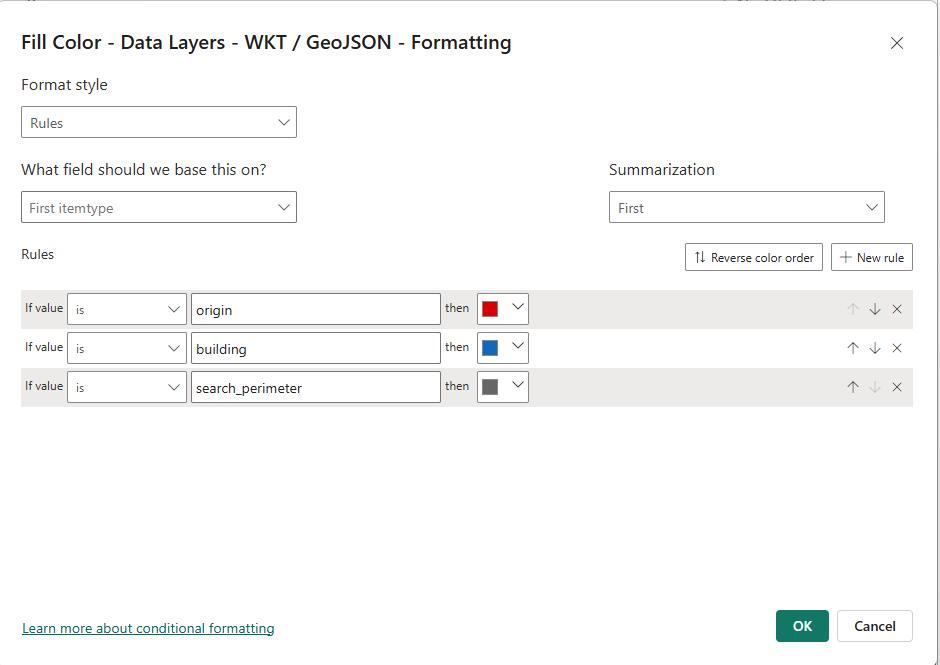Open the search_perimeter rule operator dropdown
This screenshot has height=665, width=940.
click(126, 387)
